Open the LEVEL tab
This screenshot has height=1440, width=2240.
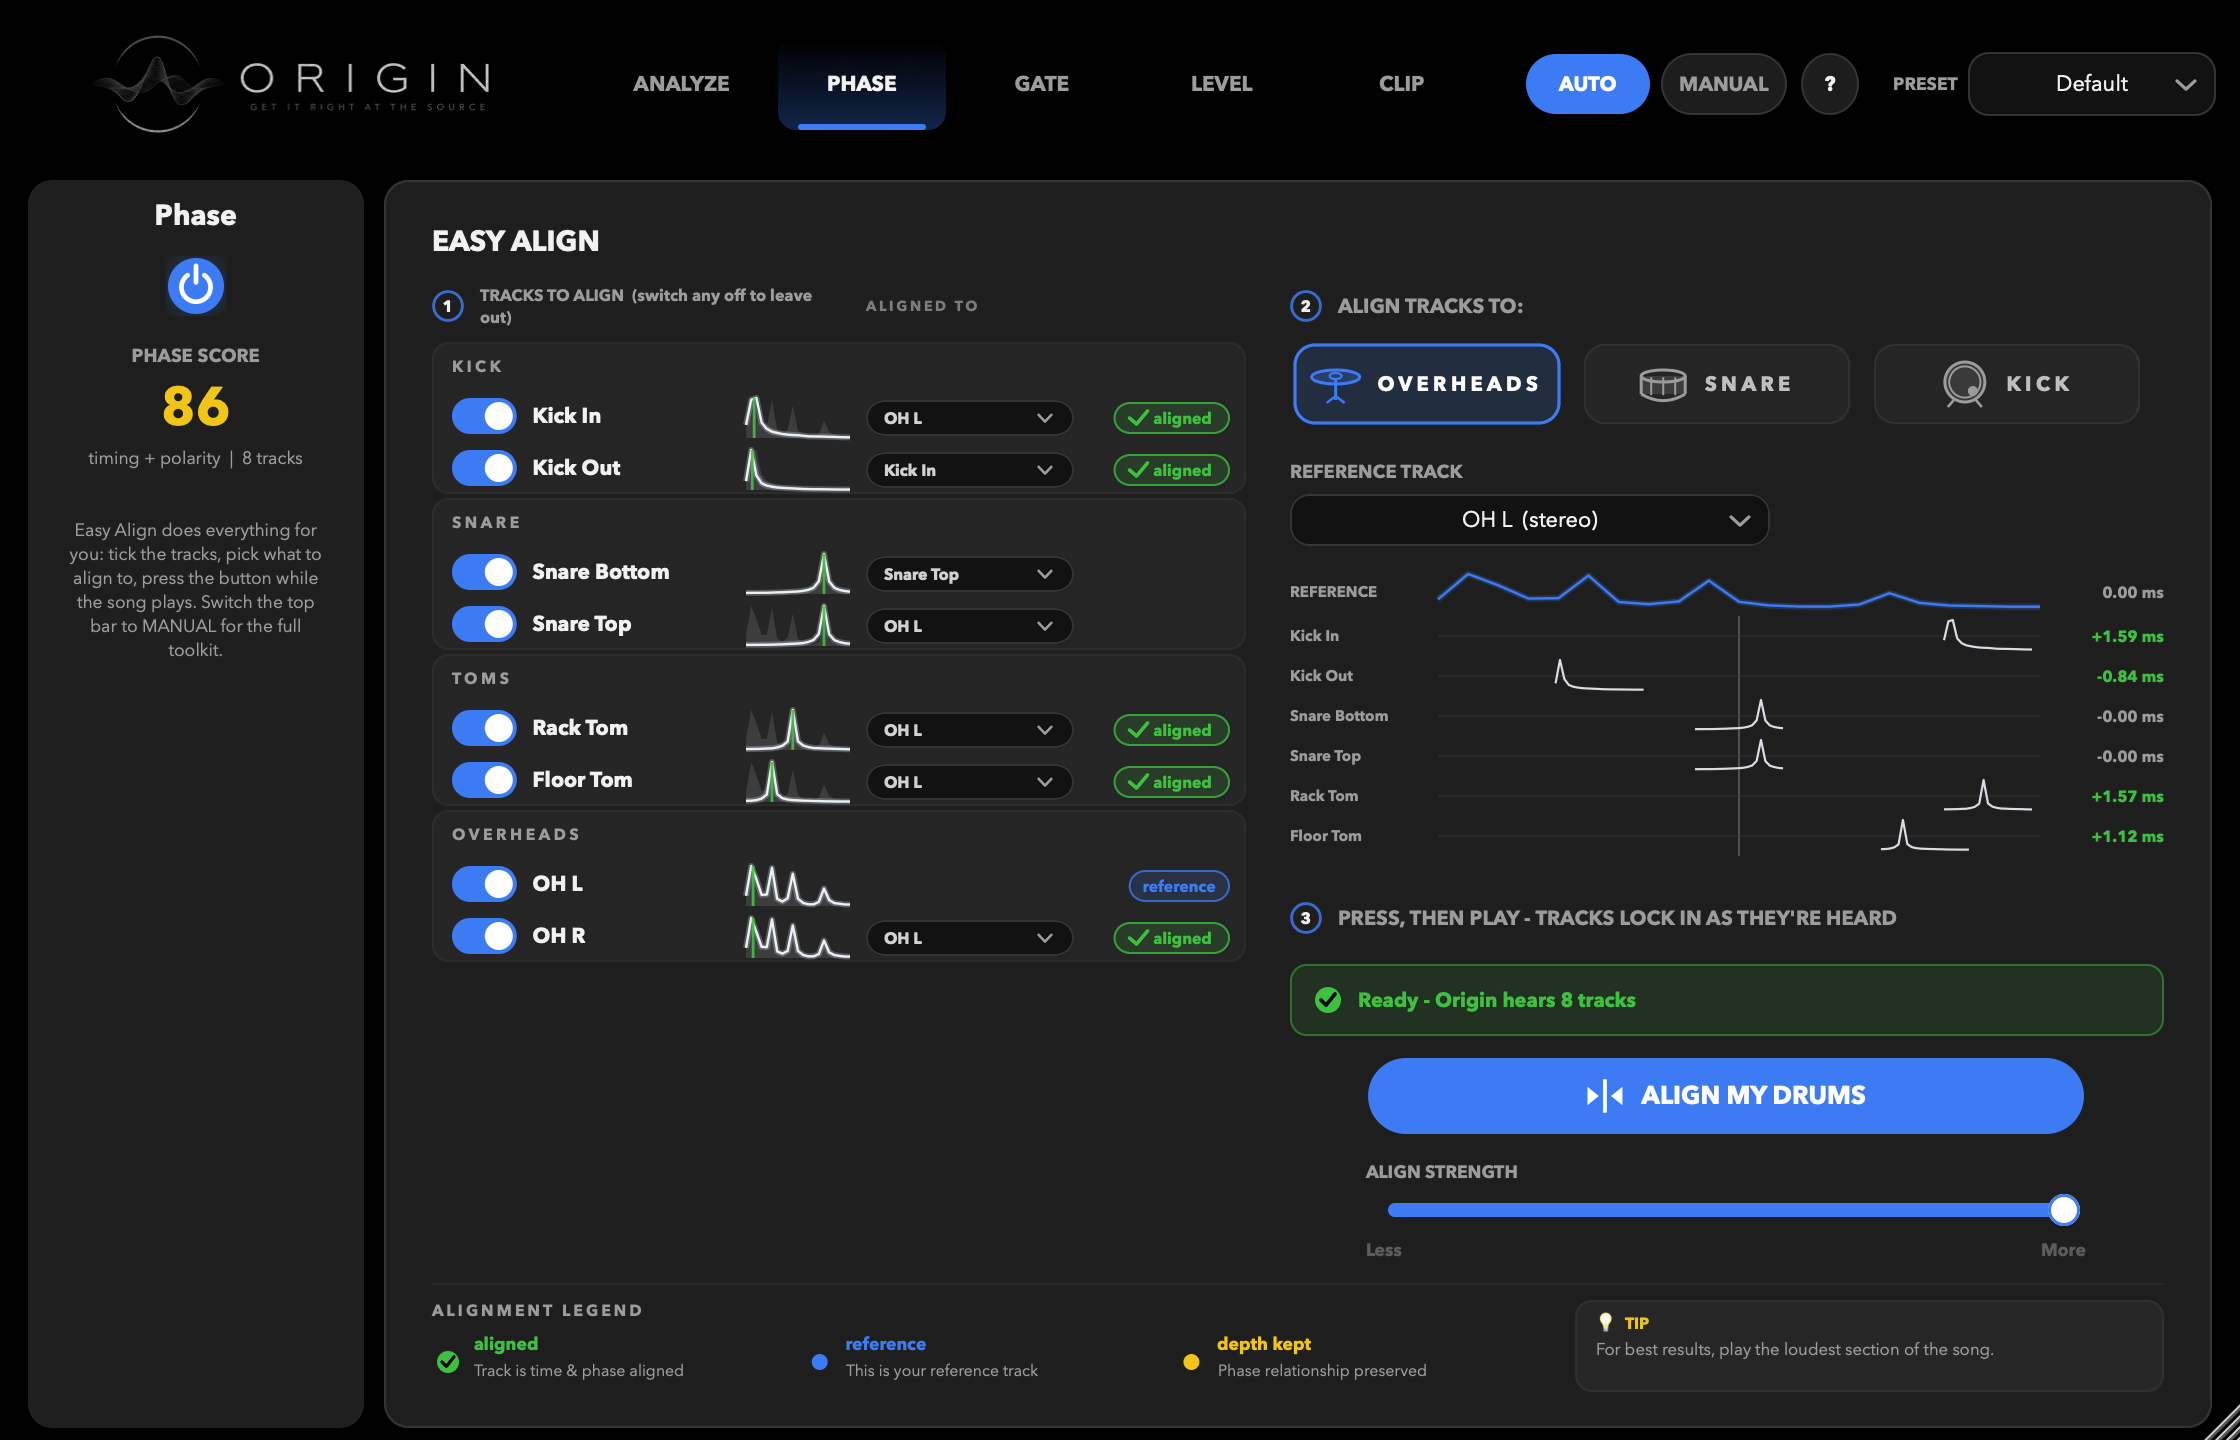coord(1221,84)
